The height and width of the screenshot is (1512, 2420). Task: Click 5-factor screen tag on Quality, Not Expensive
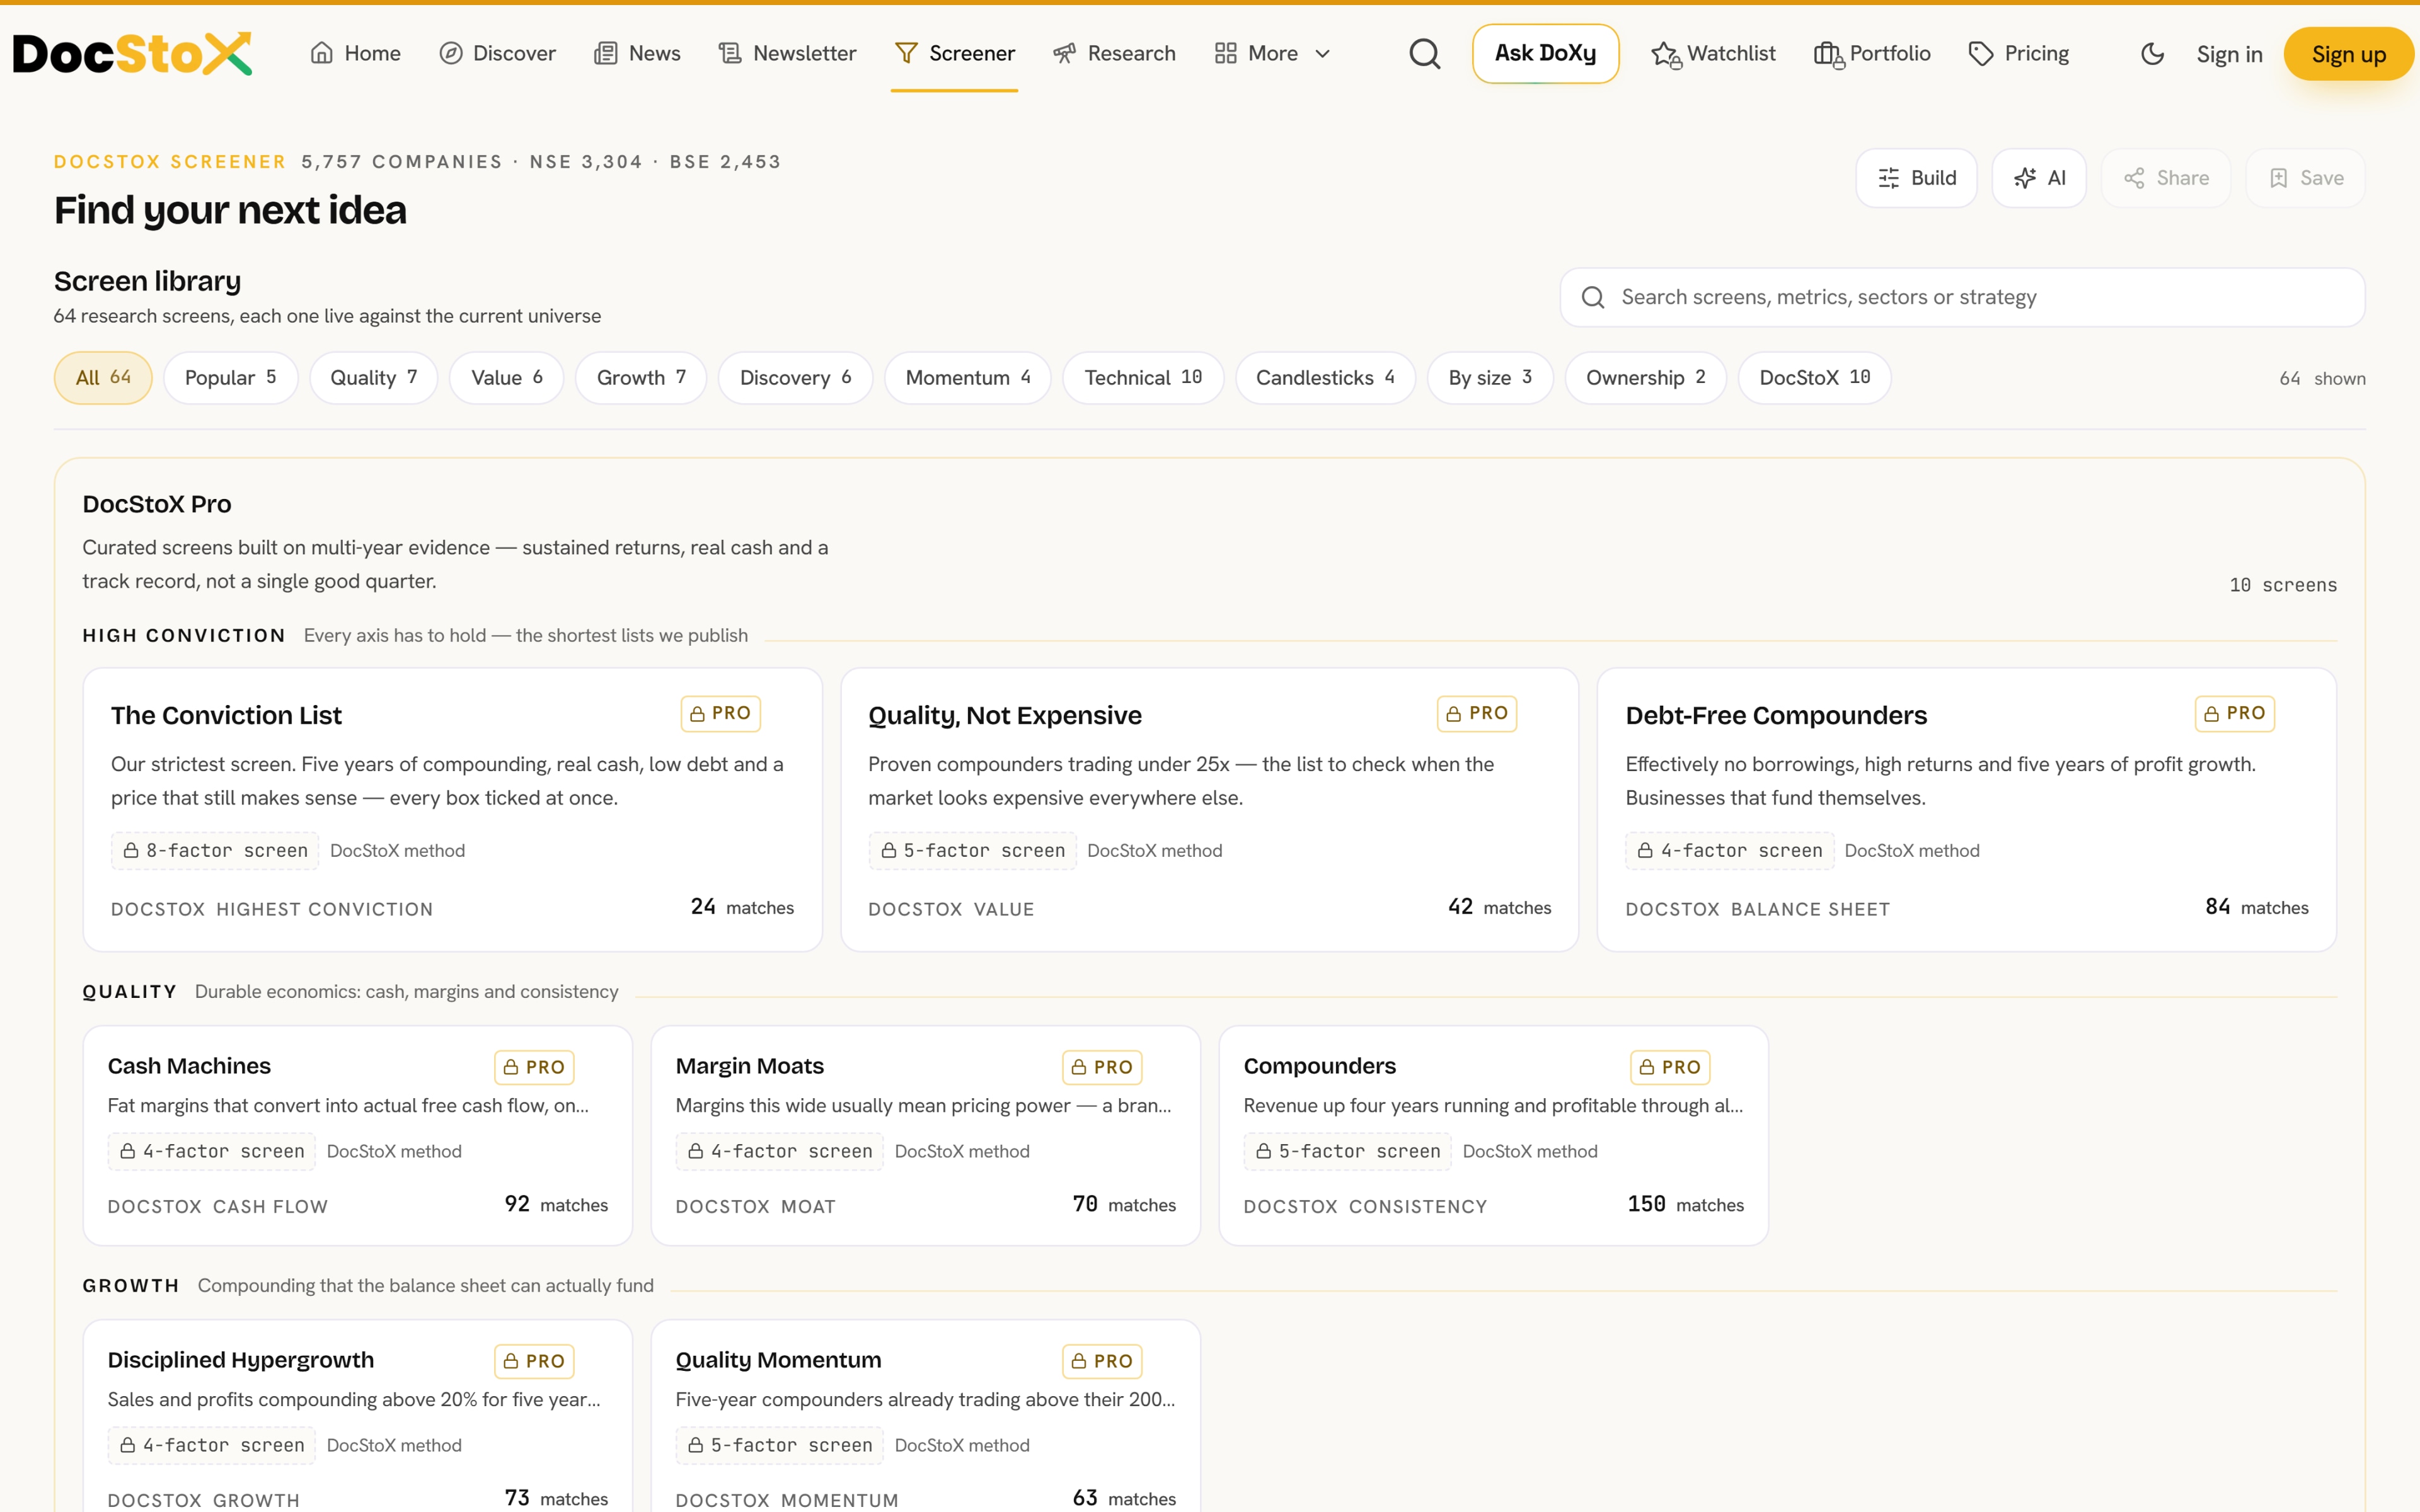point(972,851)
